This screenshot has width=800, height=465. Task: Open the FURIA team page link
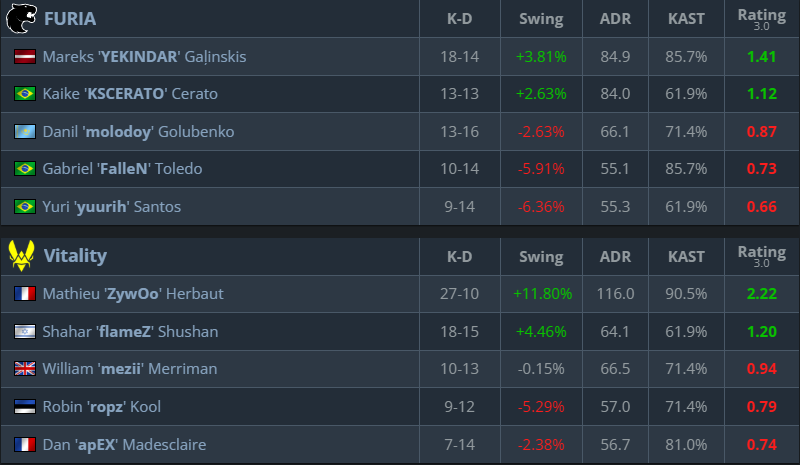pyautogui.click(x=70, y=19)
